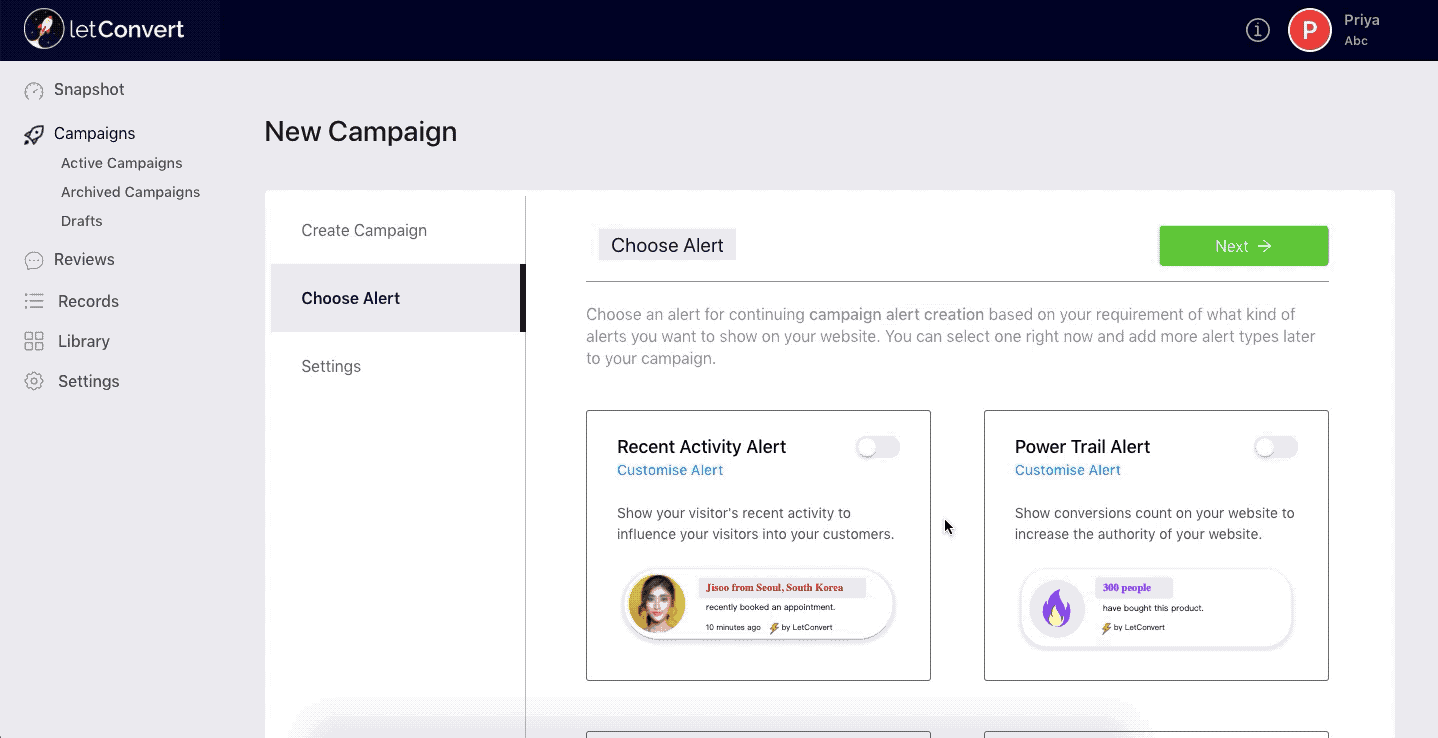Click the Settings gear icon in sidebar
Viewport: 1438px width, 738px height.
34,381
